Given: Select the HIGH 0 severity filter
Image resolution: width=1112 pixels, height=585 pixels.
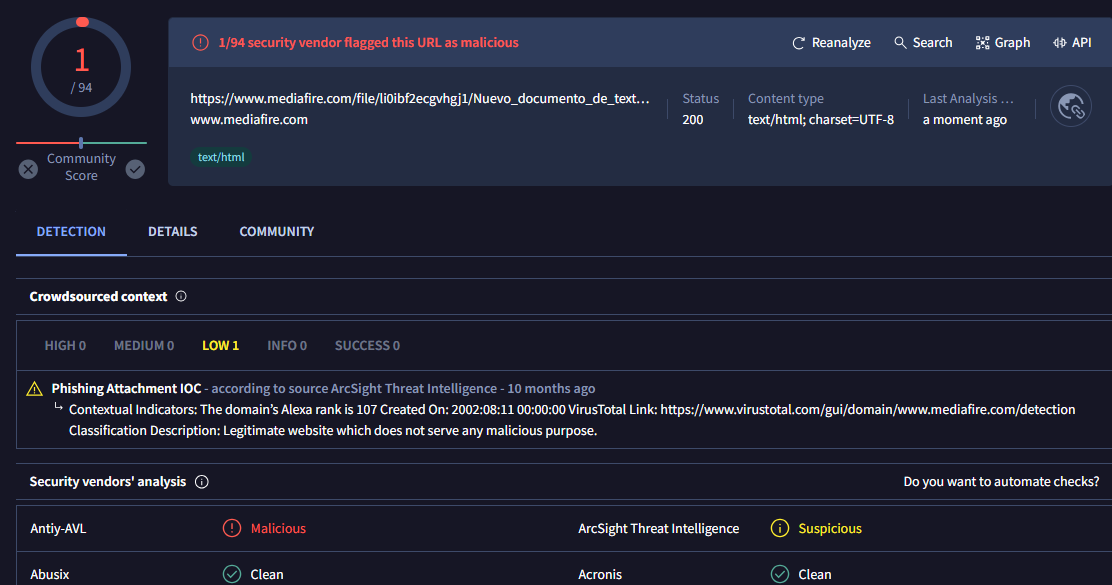Looking at the screenshot, I should [x=65, y=345].
